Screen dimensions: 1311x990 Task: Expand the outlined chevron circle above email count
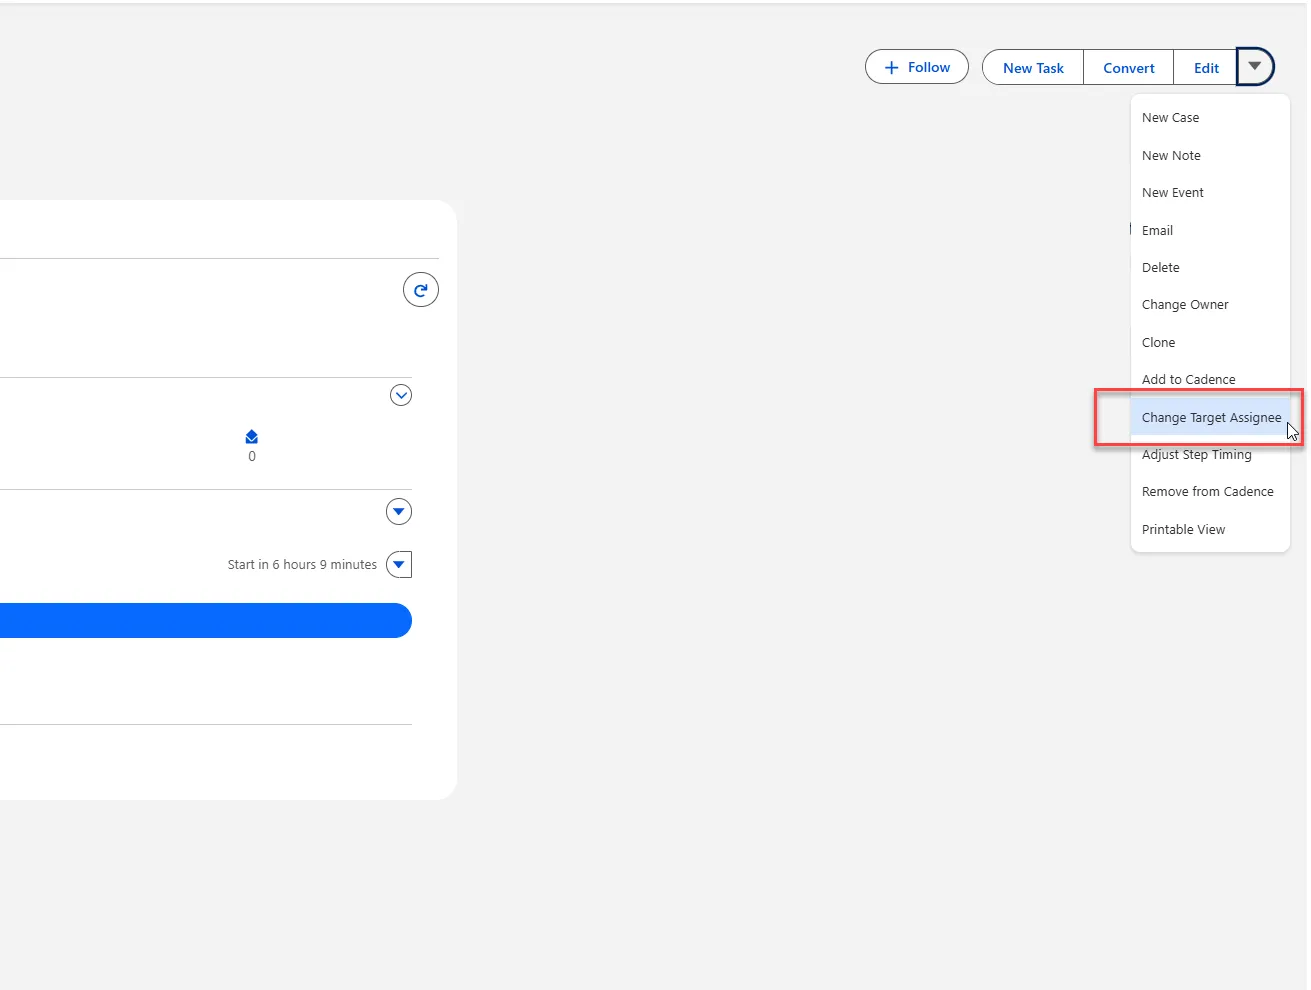(401, 395)
